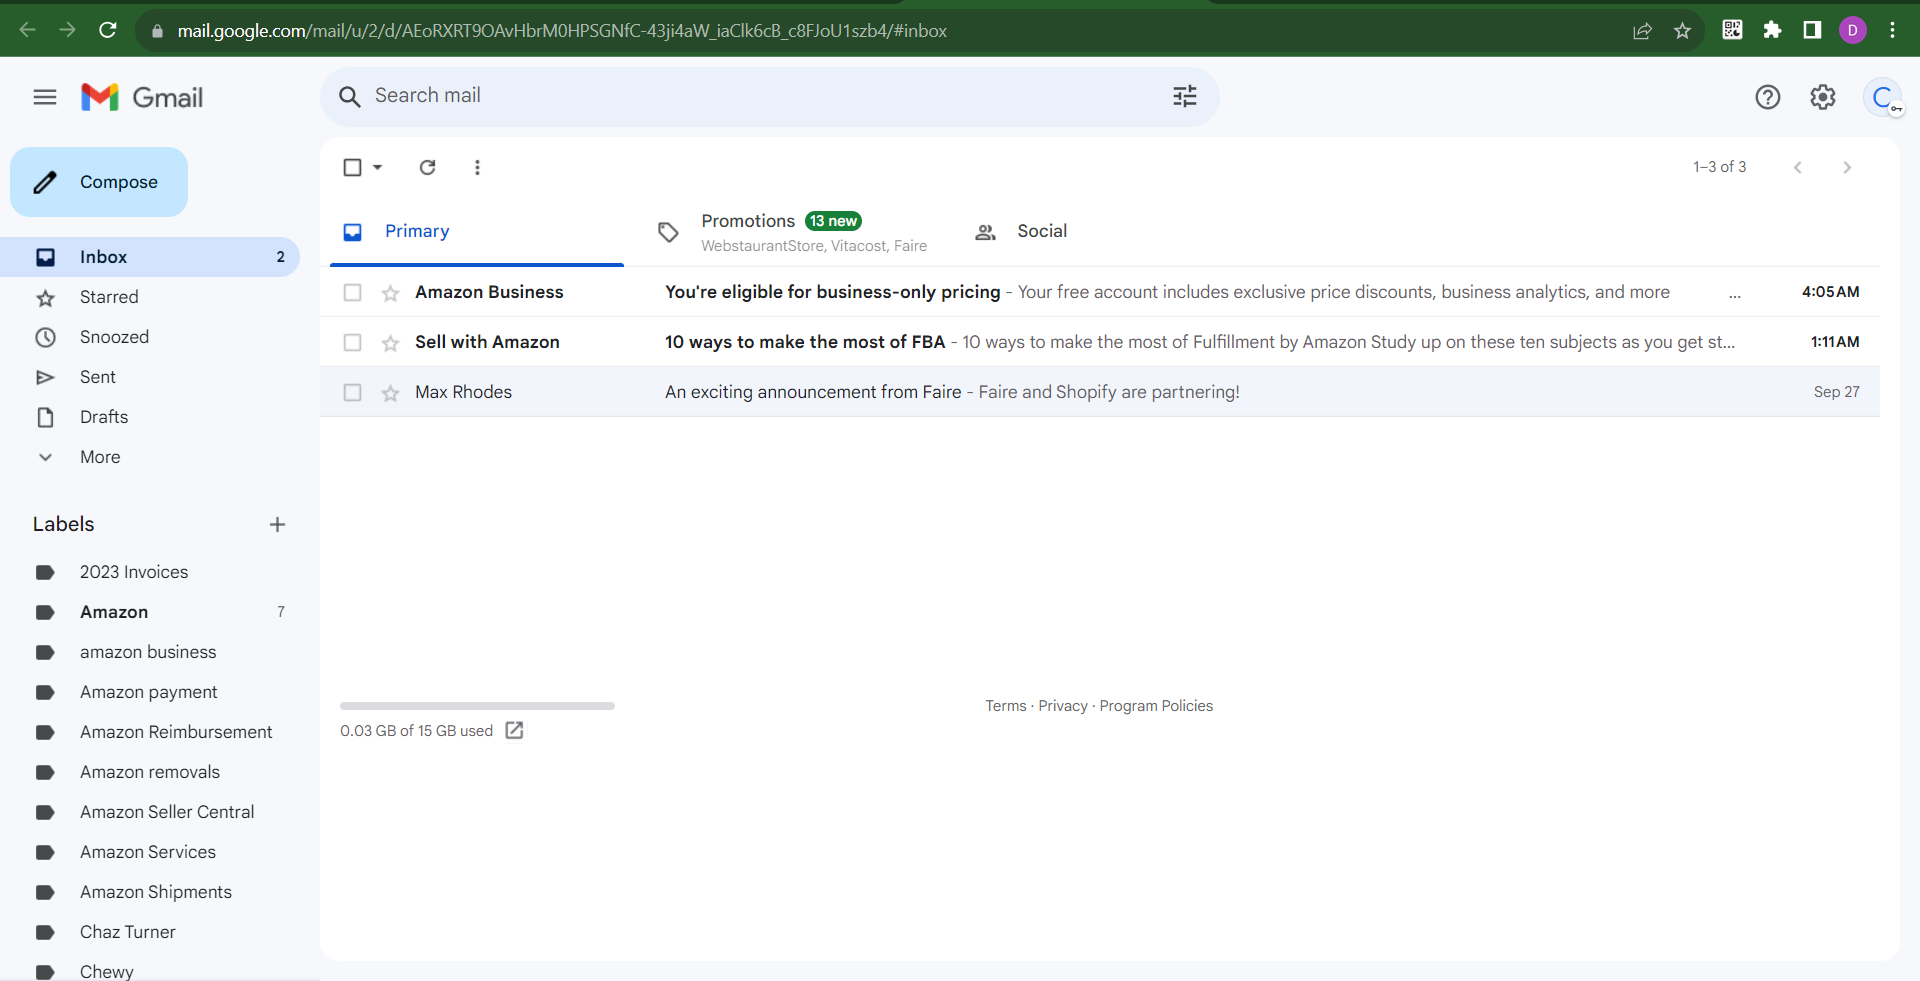This screenshot has width=1920, height=981.
Task: Open the Amazon payment label
Action: pos(150,692)
